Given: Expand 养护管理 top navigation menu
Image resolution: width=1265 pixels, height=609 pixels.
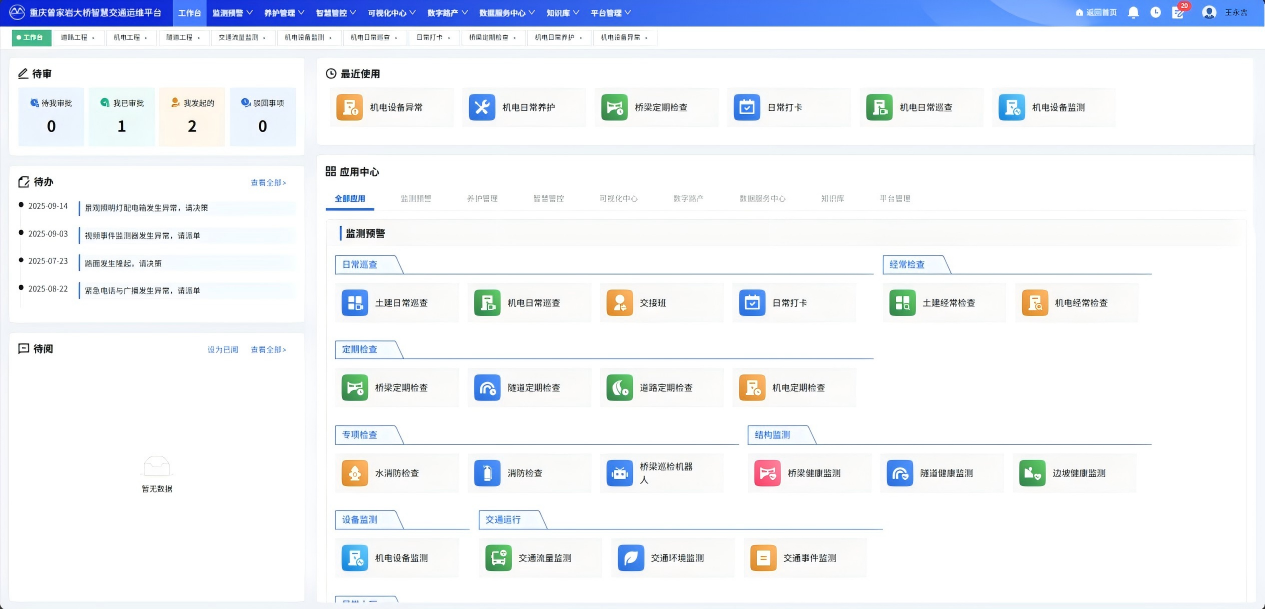Looking at the screenshot, I should coord(283,13).
